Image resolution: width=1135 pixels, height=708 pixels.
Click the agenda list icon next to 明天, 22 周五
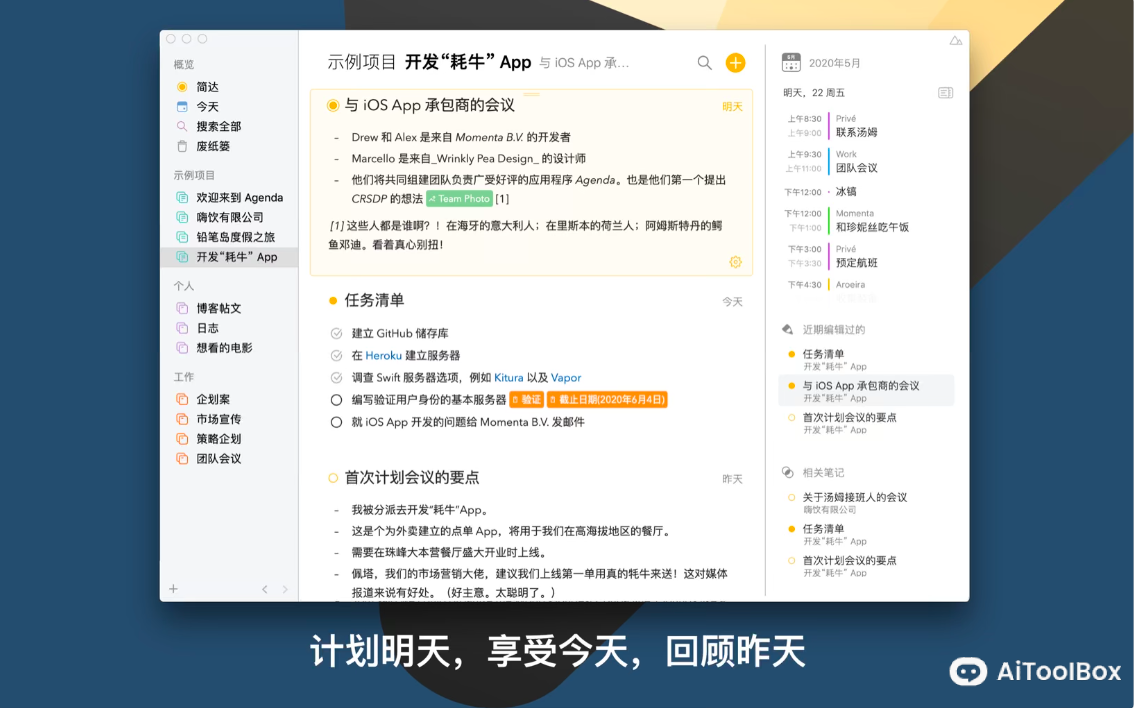945,90
